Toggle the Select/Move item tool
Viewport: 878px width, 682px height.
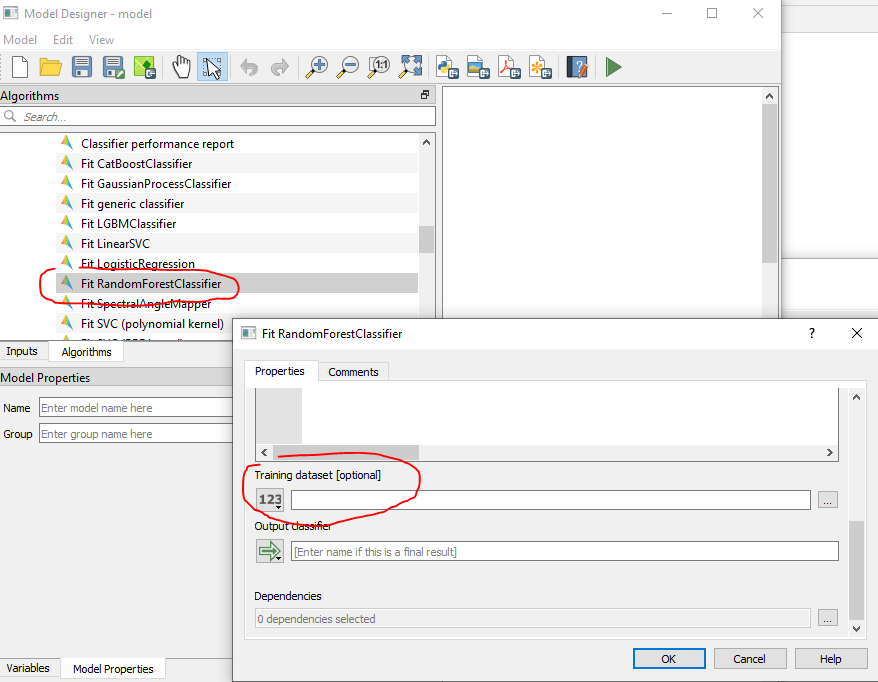tap(211, 67)
